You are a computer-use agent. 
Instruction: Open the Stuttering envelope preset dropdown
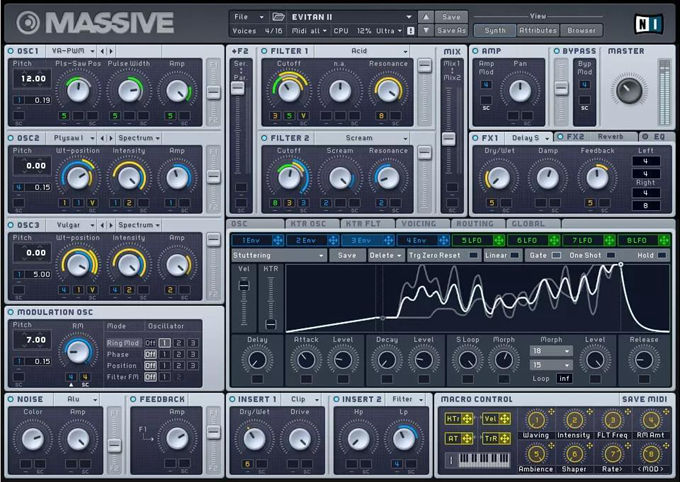click(x=278, y=256)
